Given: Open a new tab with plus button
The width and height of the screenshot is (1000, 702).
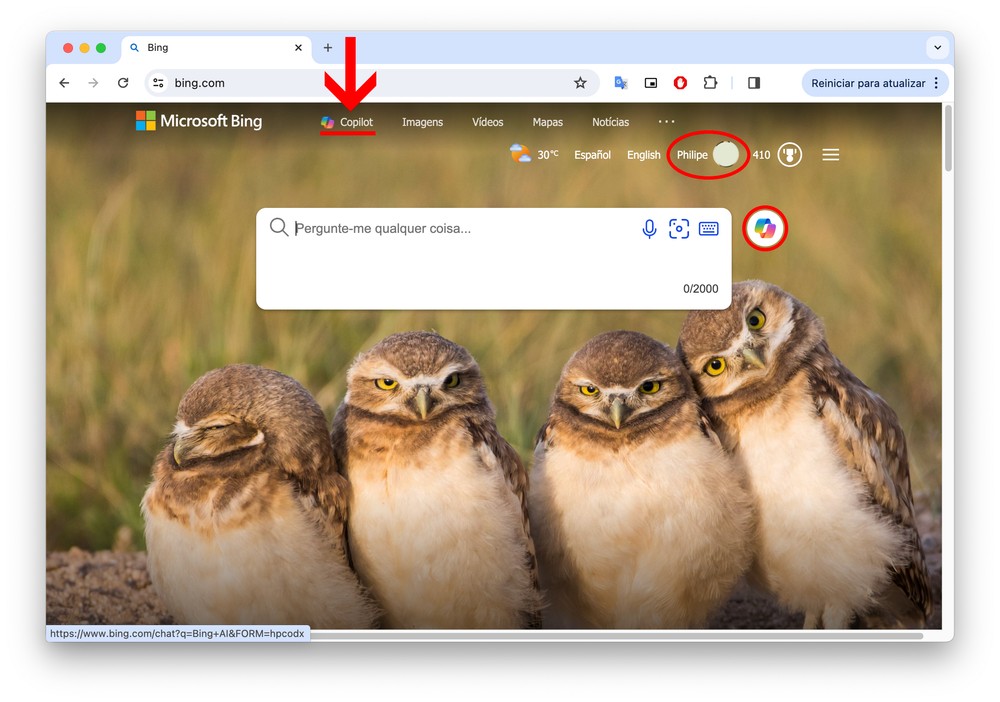Looking at the screenshot, I should click(x=328, y=48).
